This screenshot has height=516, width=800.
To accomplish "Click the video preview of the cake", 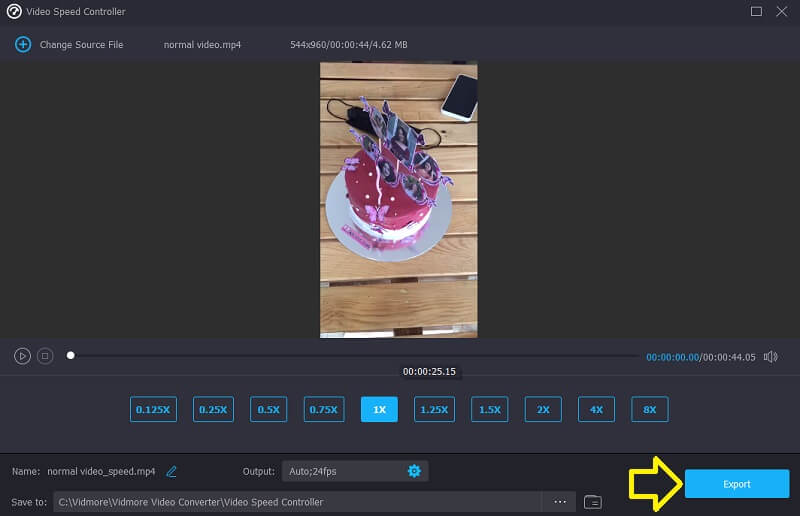I will [398, 200].
